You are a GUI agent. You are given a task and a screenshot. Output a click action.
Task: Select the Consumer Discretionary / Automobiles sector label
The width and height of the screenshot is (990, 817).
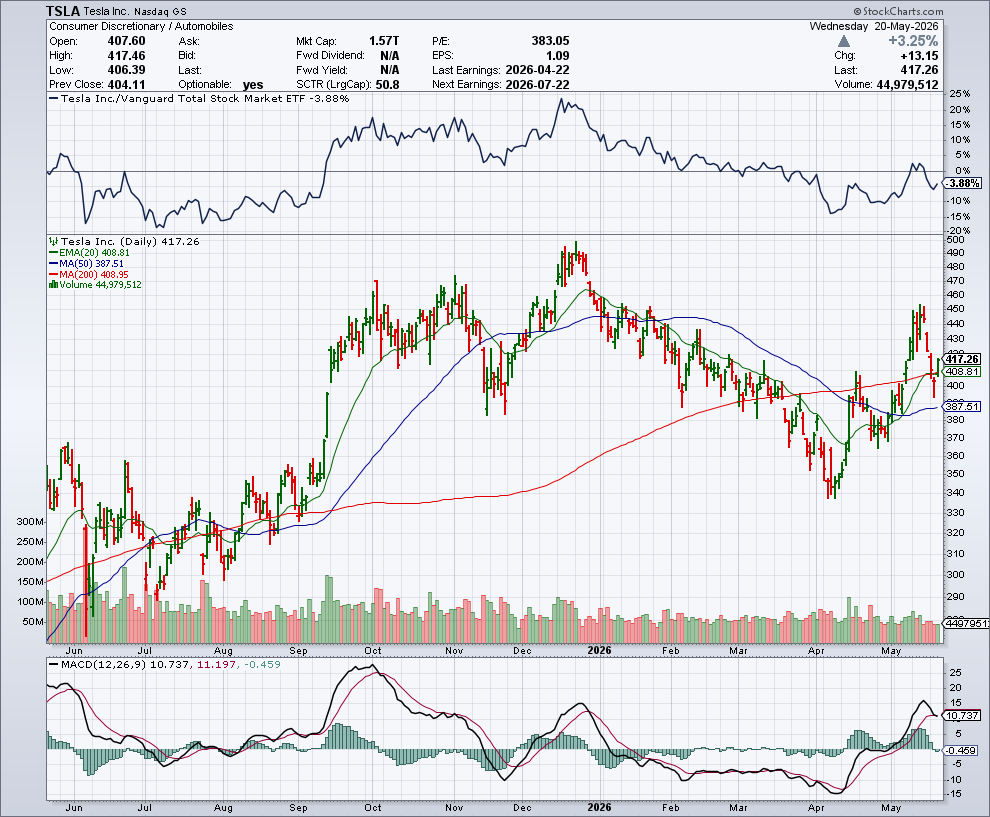pyautogui.click(x=141, y=27)
